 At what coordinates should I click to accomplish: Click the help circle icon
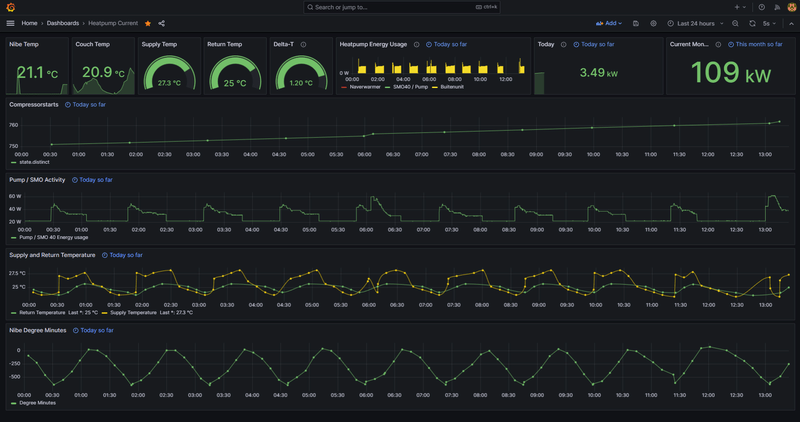click(x=762, y=7)
